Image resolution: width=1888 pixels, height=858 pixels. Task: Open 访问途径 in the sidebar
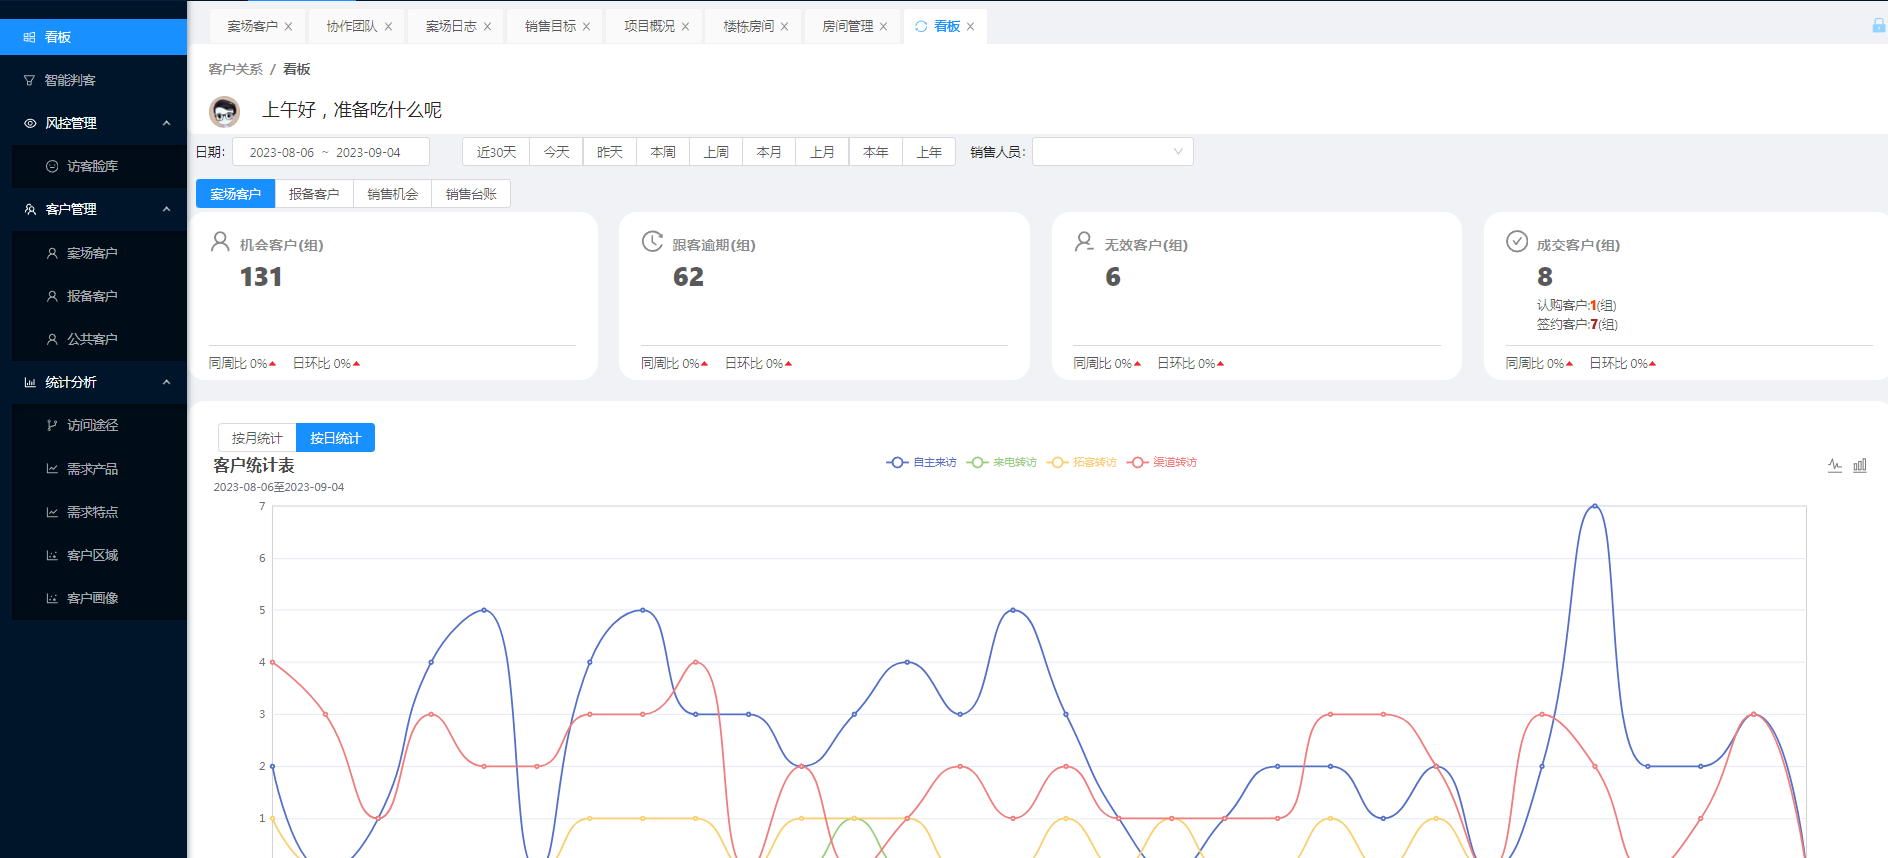click(99, 425)
